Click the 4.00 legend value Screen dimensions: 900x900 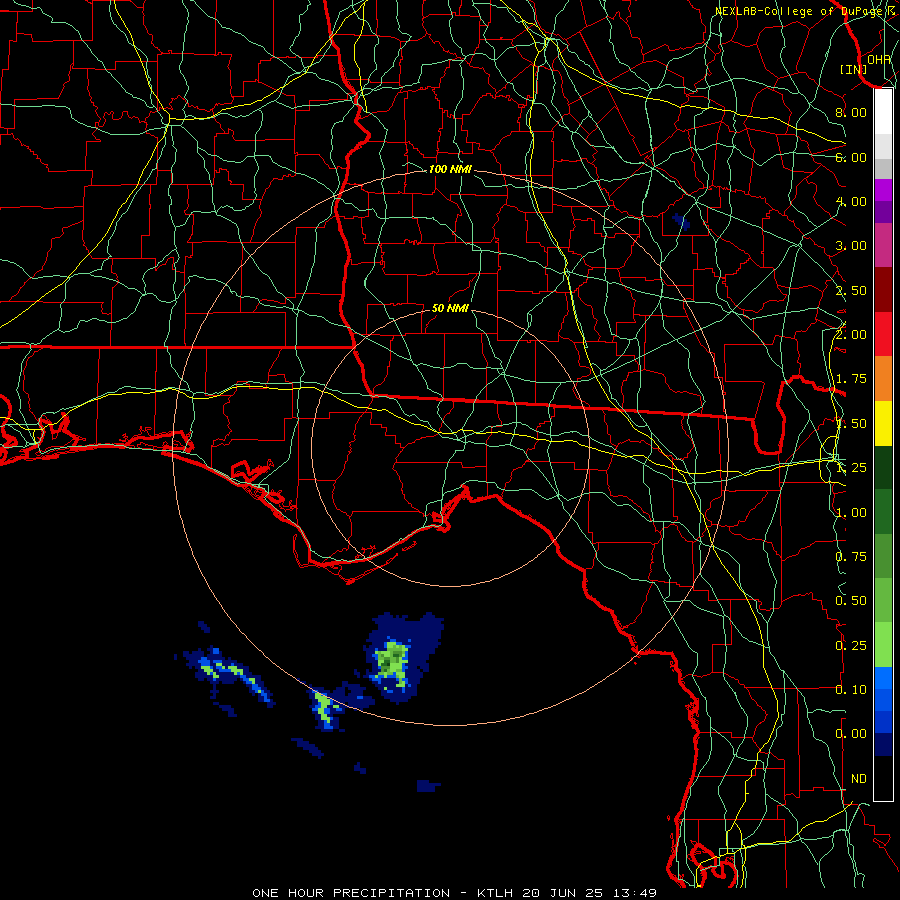pos(851,201)
